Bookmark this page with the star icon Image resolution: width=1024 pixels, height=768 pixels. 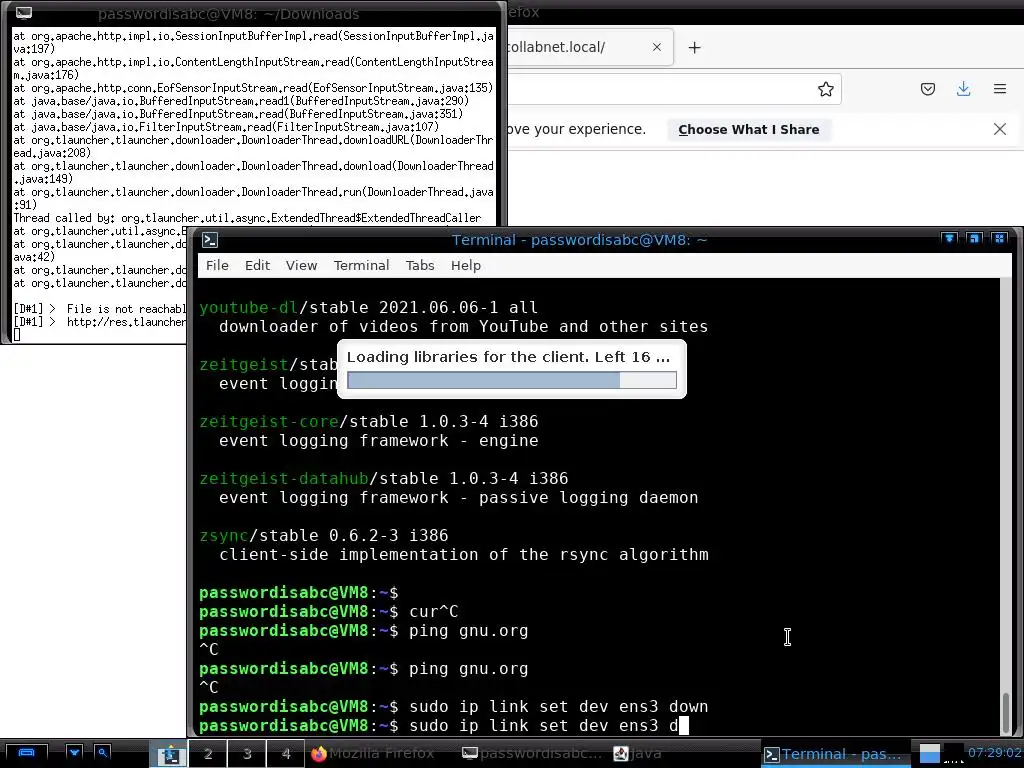click(825, 89)
